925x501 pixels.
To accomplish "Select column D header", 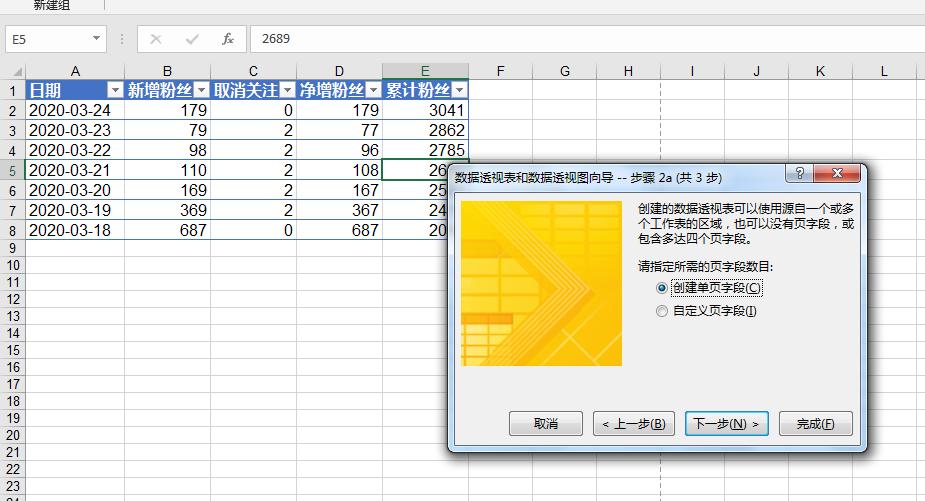I will (x=339, y=71).
